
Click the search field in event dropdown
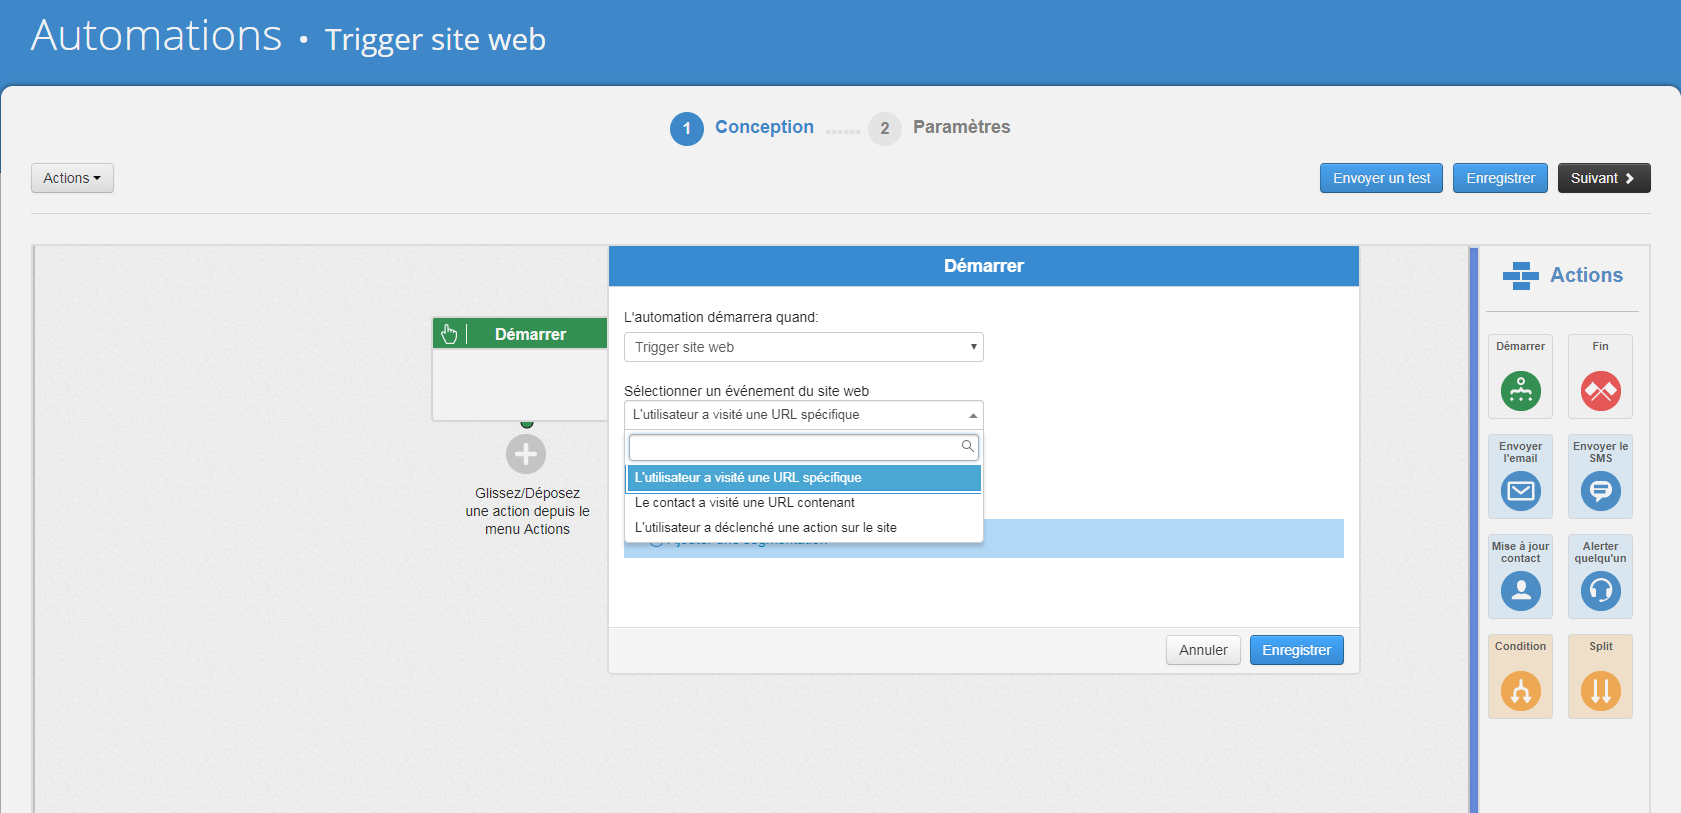pyautogui.click(x=795, y=447)
